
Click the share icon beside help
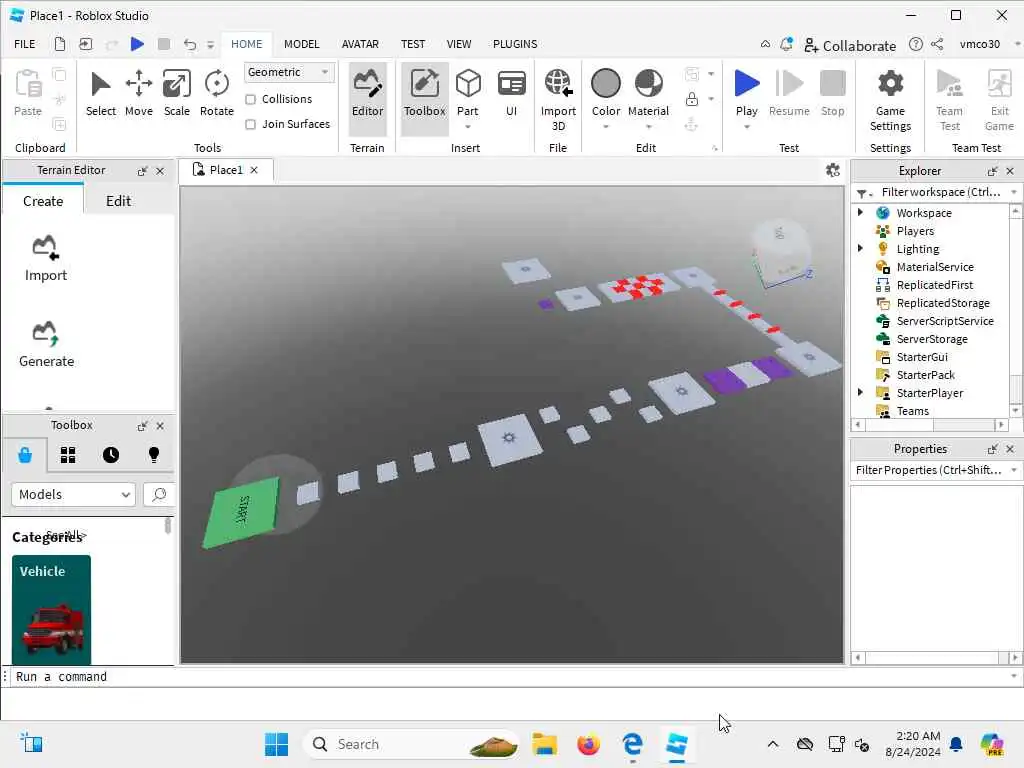click(937, 44)
